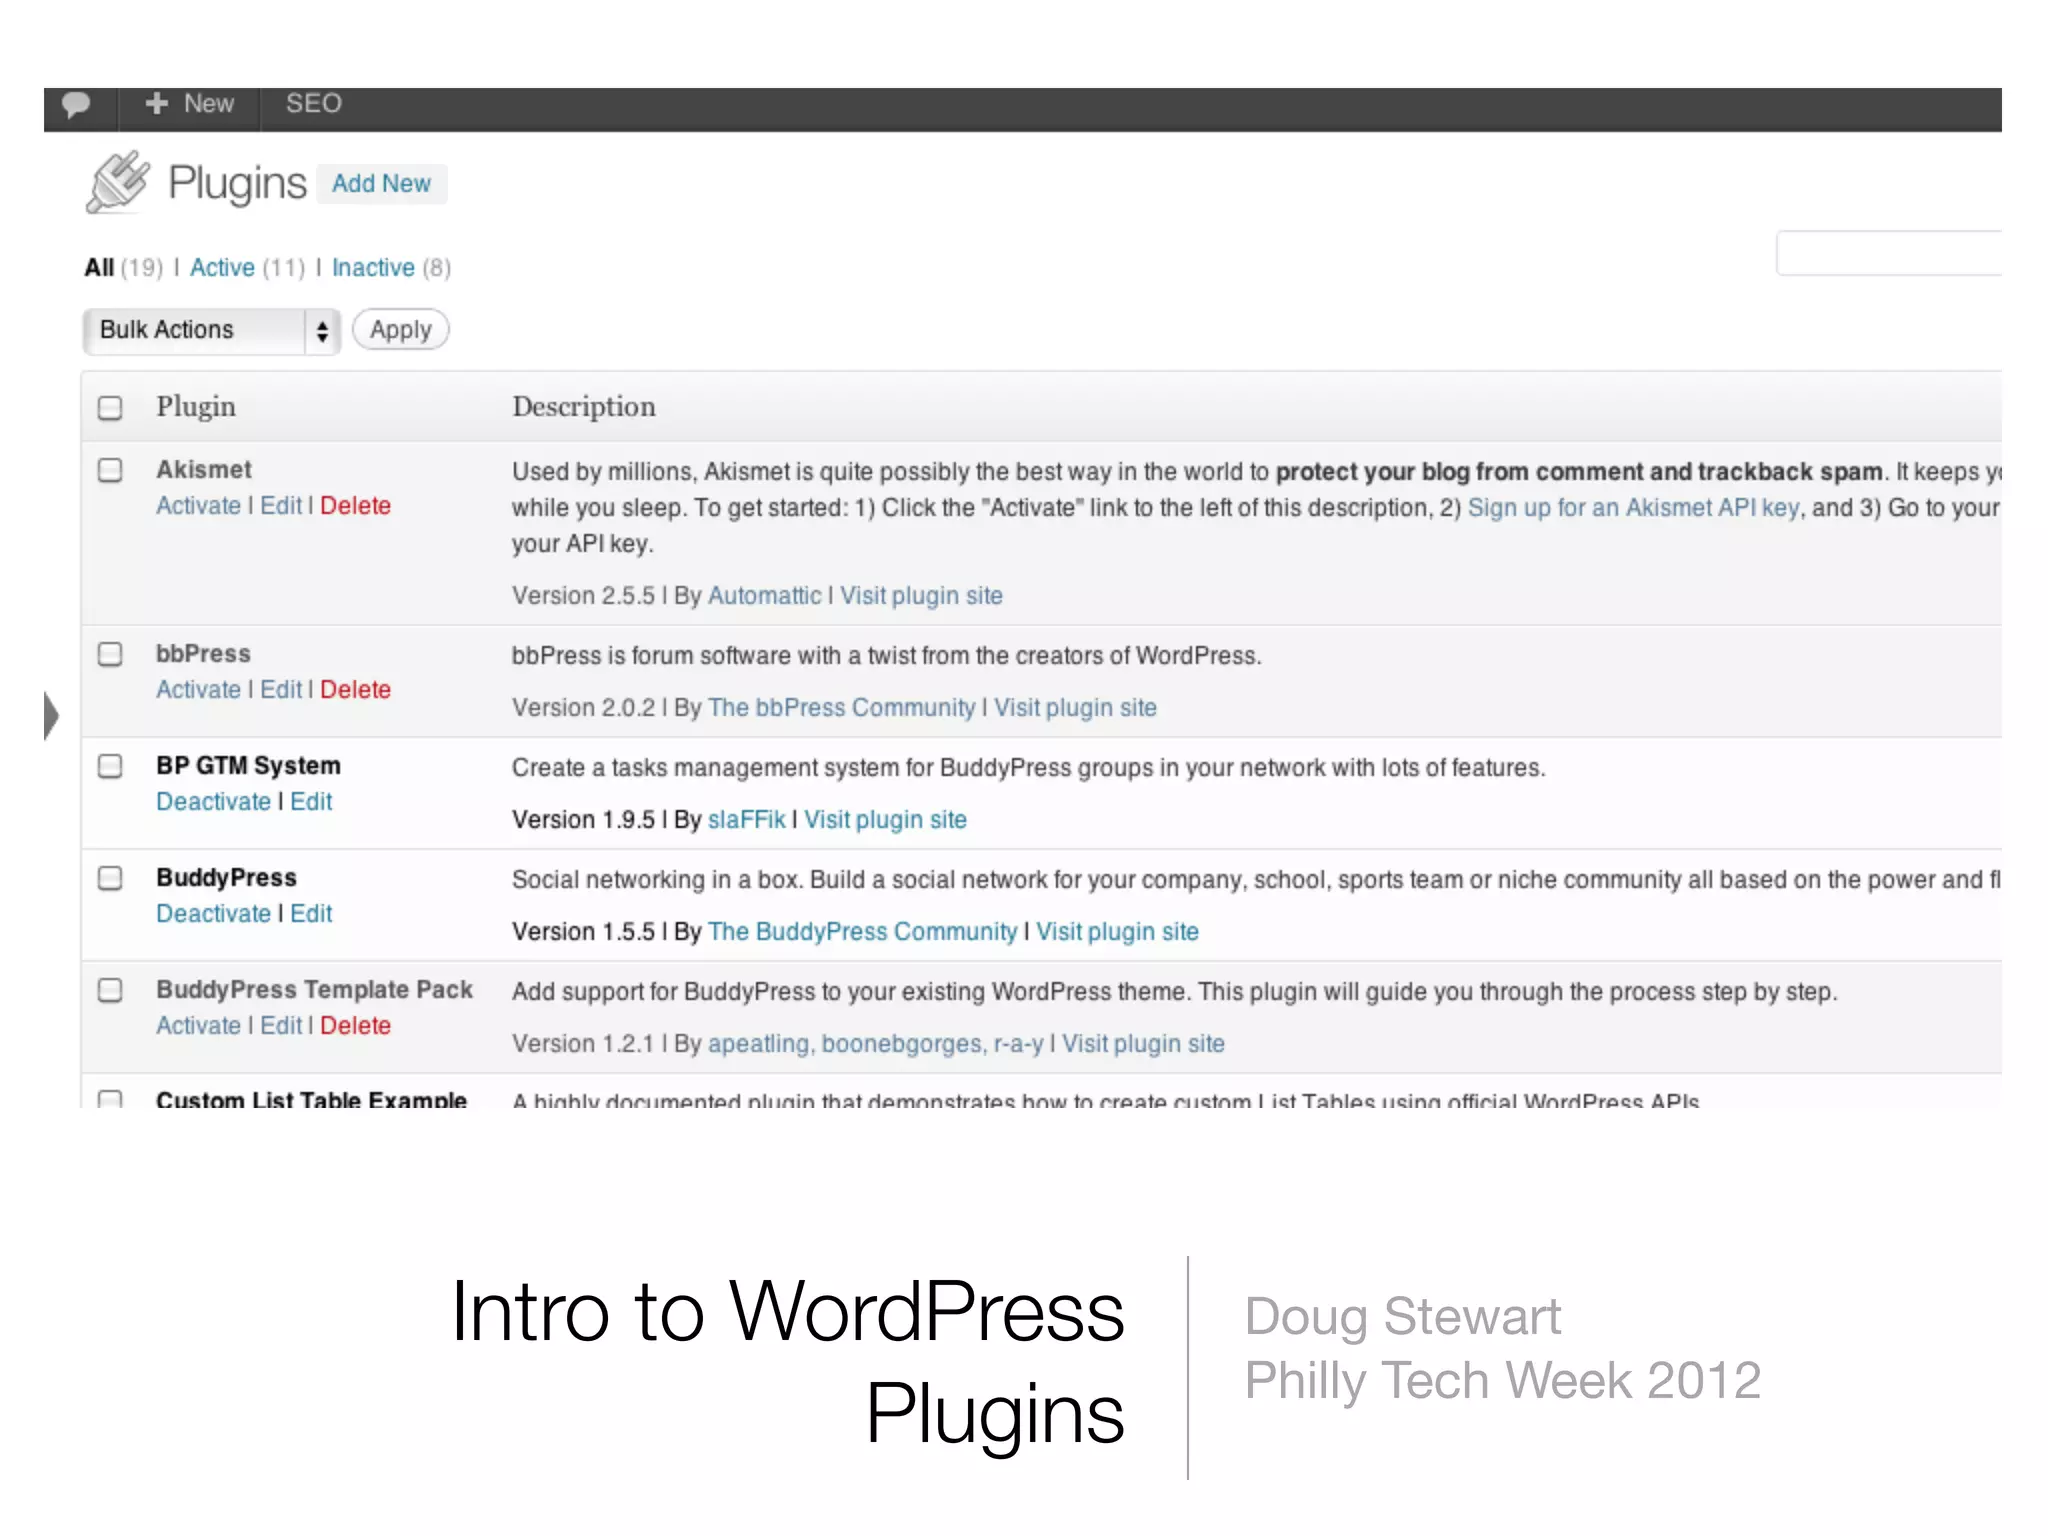Check the select-all Plugin header checkbox
This screenshot has height=1536, width=2048.
coord(110,408)
